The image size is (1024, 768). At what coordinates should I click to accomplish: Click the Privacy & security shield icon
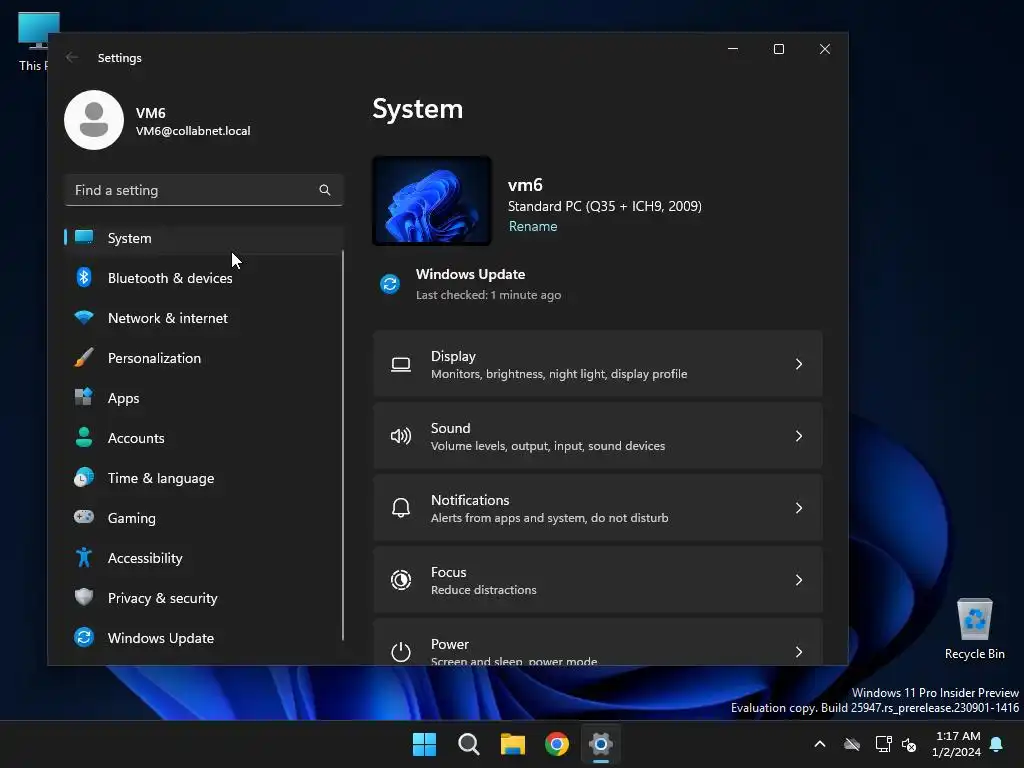pos(84,597)
